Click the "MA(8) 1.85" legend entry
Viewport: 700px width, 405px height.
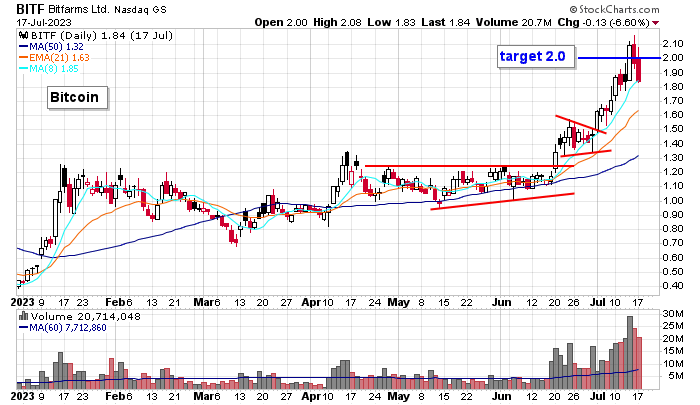pos(54,69)
